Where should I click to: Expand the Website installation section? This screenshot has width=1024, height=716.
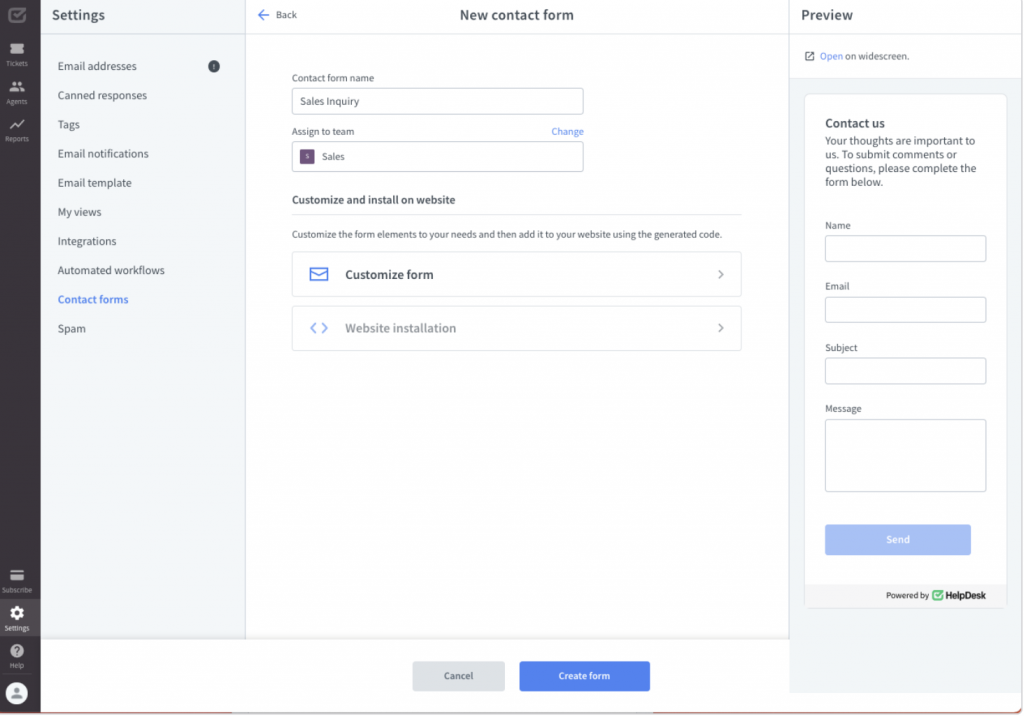coord(516,327)
